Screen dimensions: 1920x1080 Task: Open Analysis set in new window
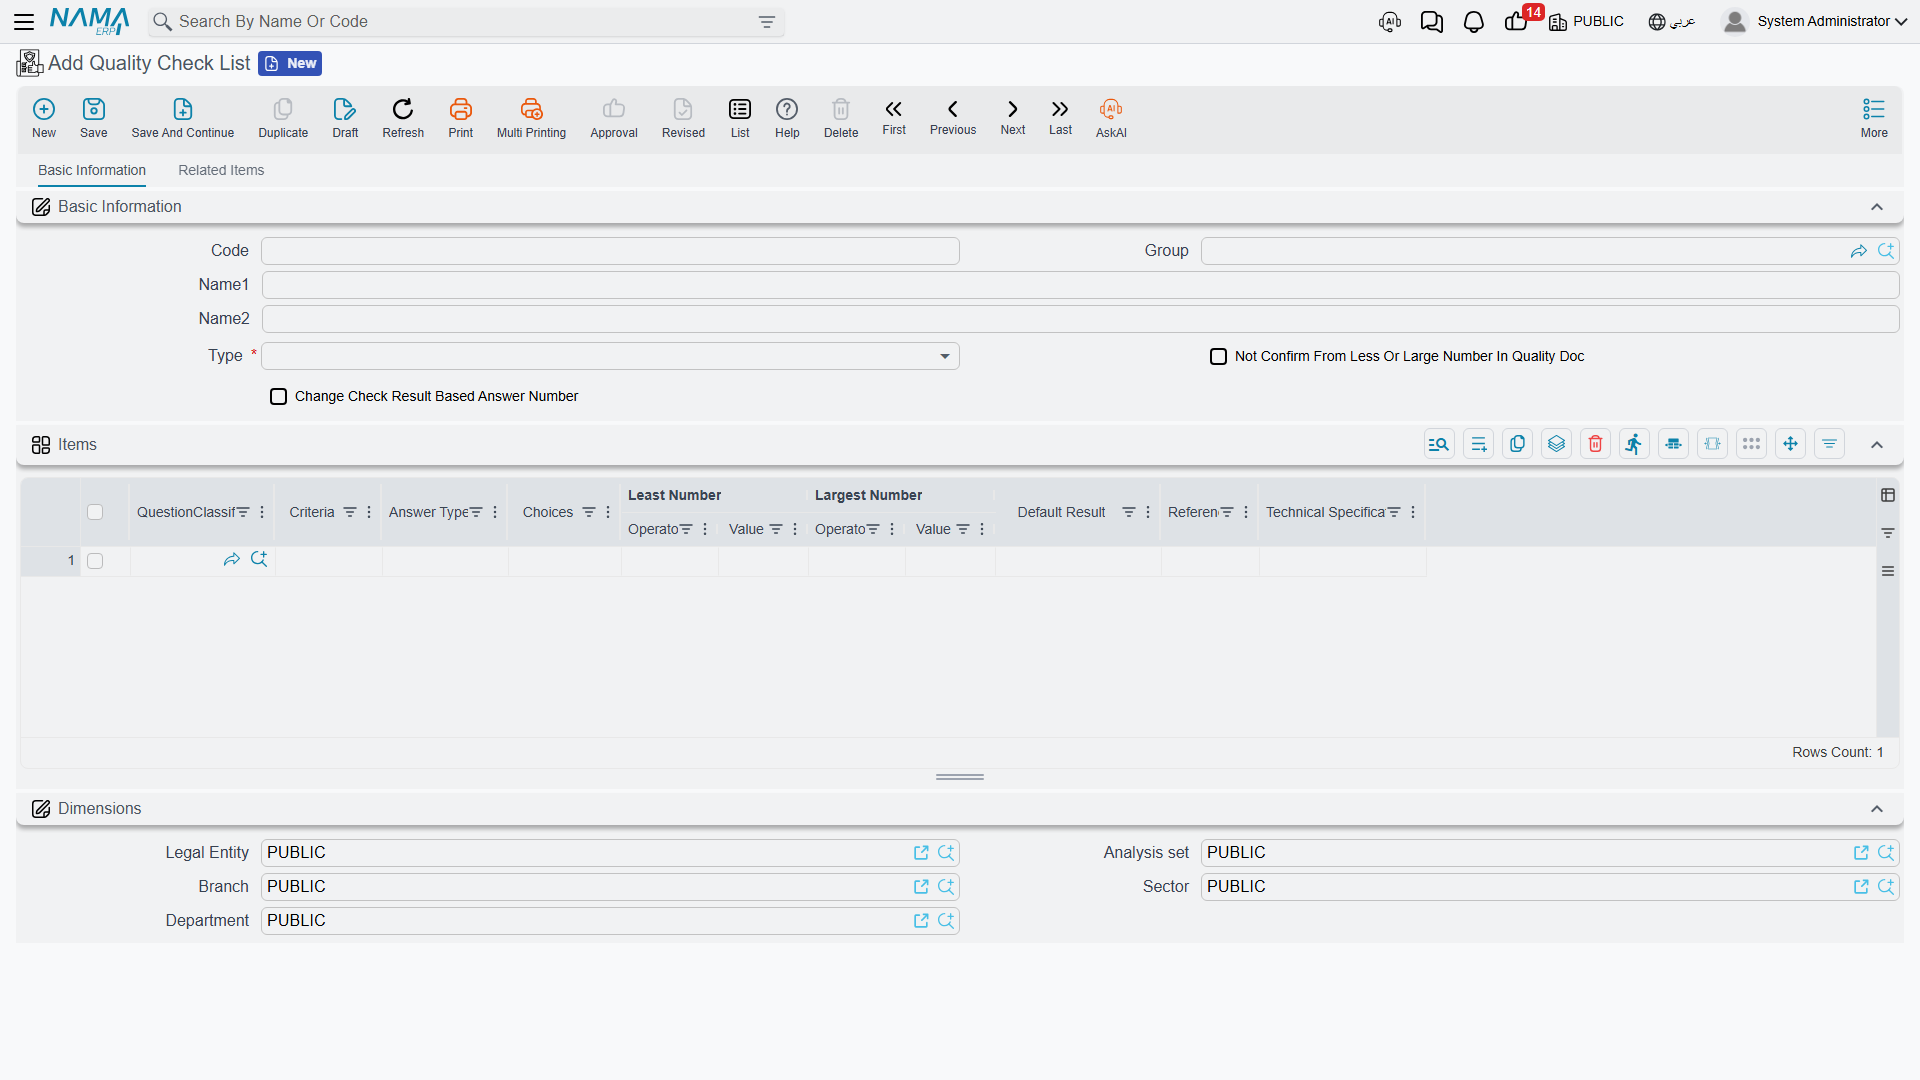point(1861,853)
